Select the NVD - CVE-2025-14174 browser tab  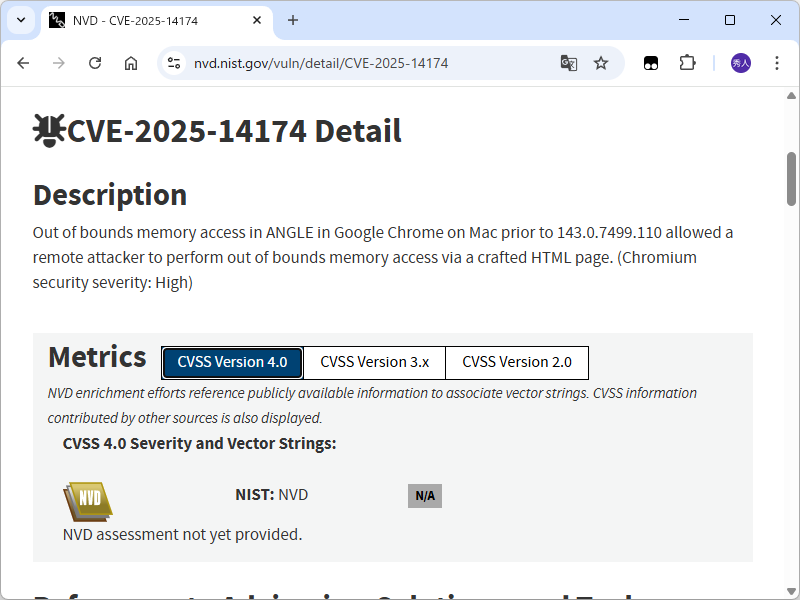point(156,21)
